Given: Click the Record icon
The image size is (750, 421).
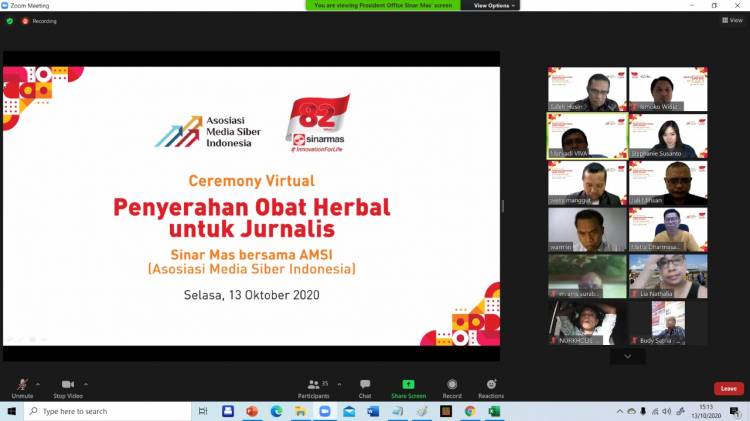Looking at the screenshot, I should [452, 384].
